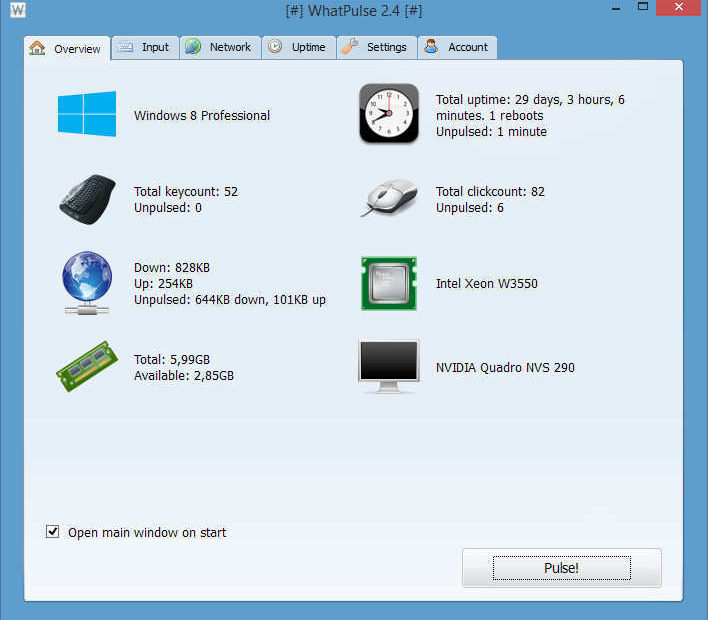This screenshot has height=620, width=708.
Task: Click the Total uptime 29 days text
Action: point(530,107)
